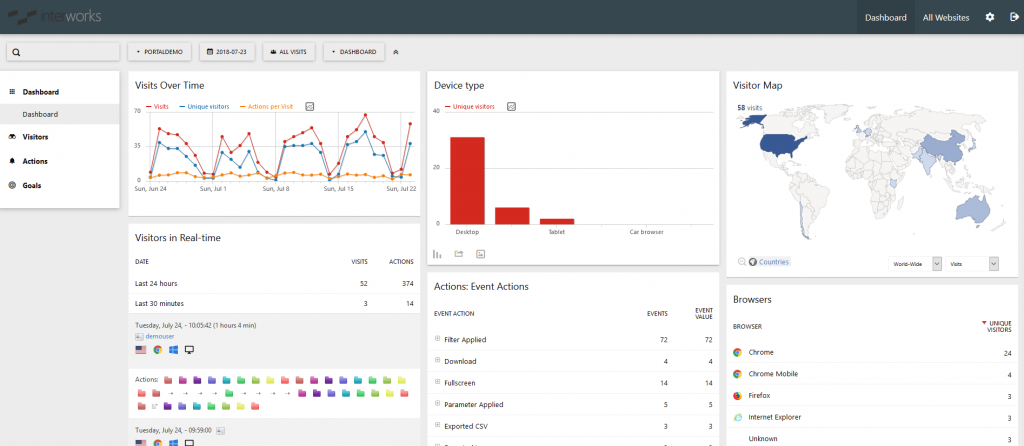
Task: Open the World-Wide region dropdown on map
Action: pyautogui.click(x=914, y=263)
